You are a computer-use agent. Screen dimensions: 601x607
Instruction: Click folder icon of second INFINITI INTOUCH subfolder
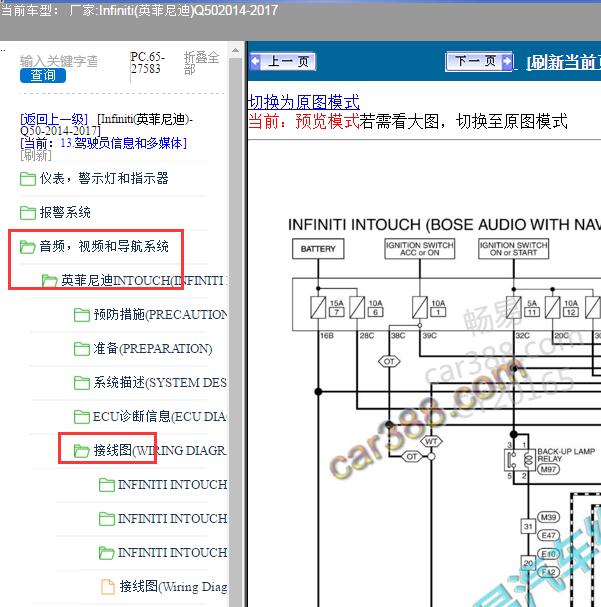(x=107, y=519)
